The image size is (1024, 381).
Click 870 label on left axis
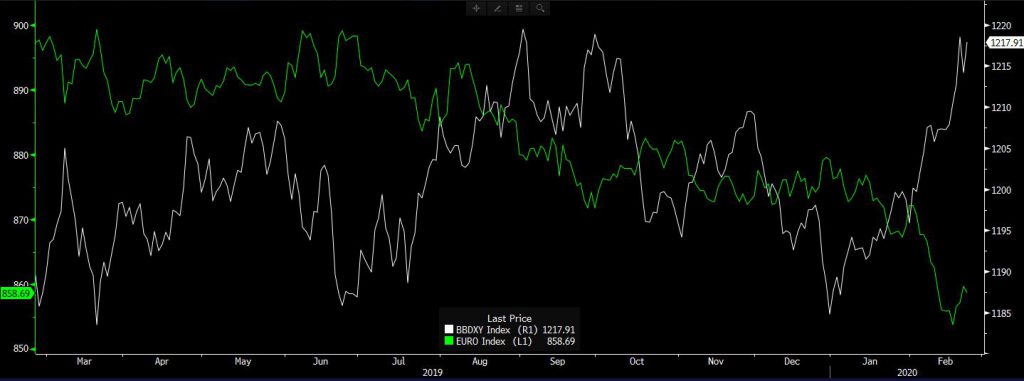point(20,220)
